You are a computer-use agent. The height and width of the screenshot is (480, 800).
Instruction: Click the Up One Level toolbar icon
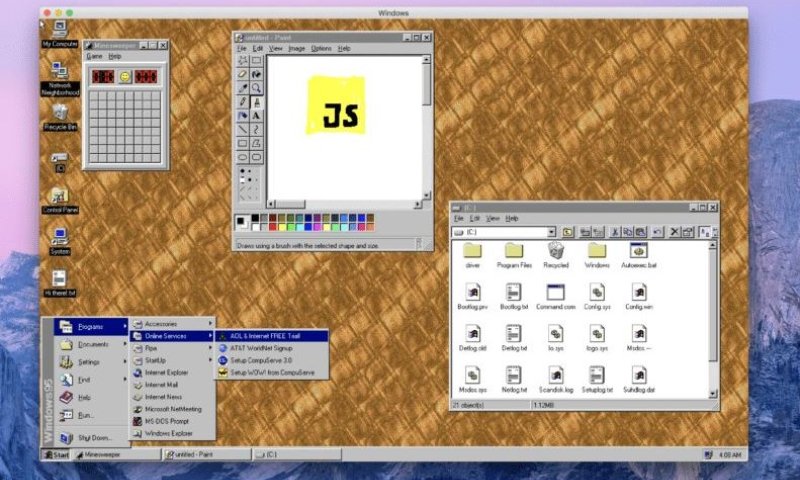point(568,232)
